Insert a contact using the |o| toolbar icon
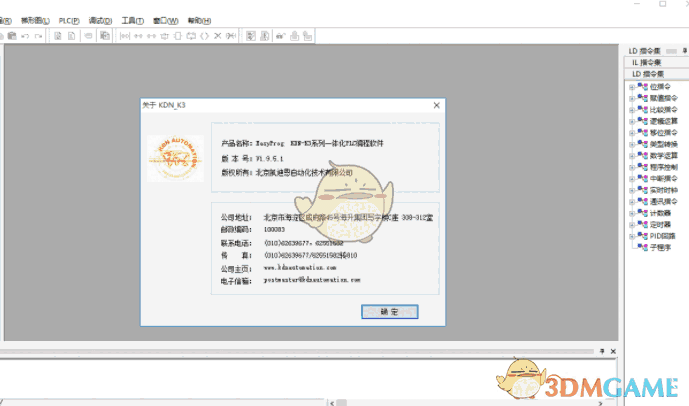 tap(125, 36)
